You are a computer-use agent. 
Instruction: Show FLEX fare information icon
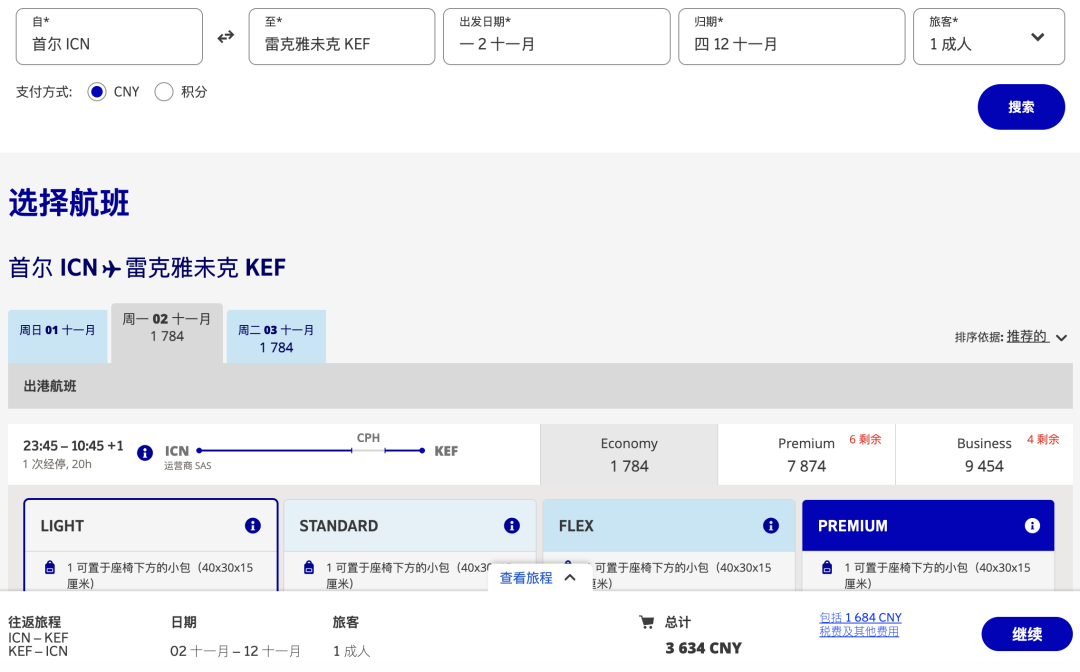point(771,526)
